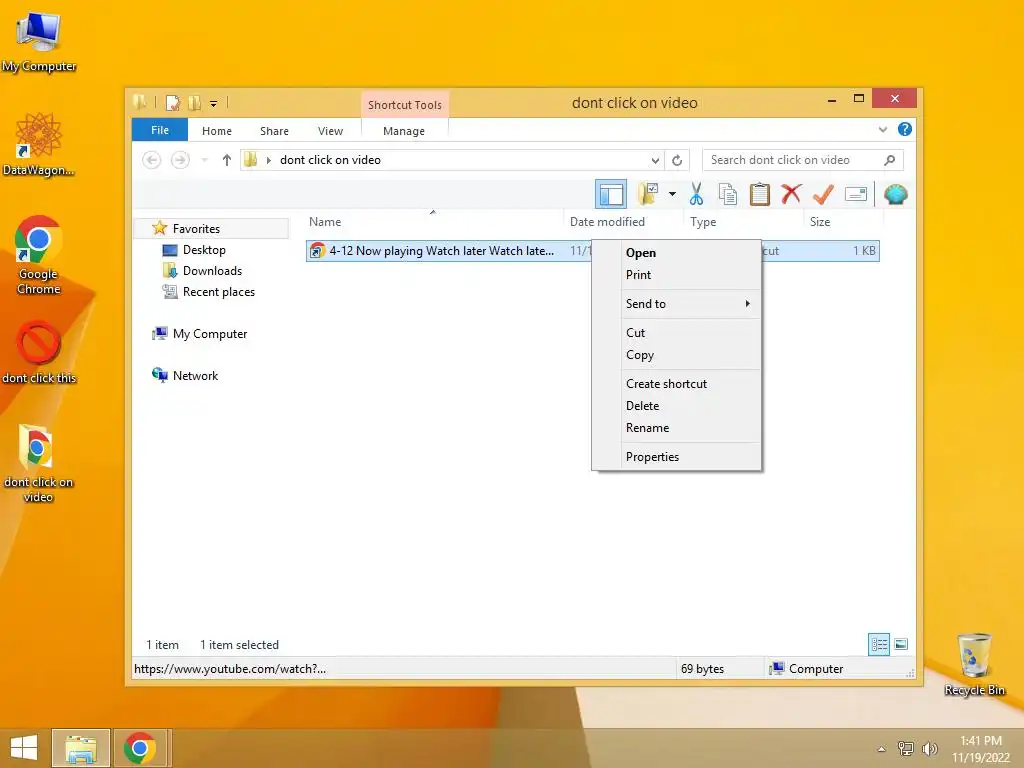Select the 'dont click this' desktop icon
Image resolution: width=1024 pixels, height=768 pixels.
pos(39,351)
